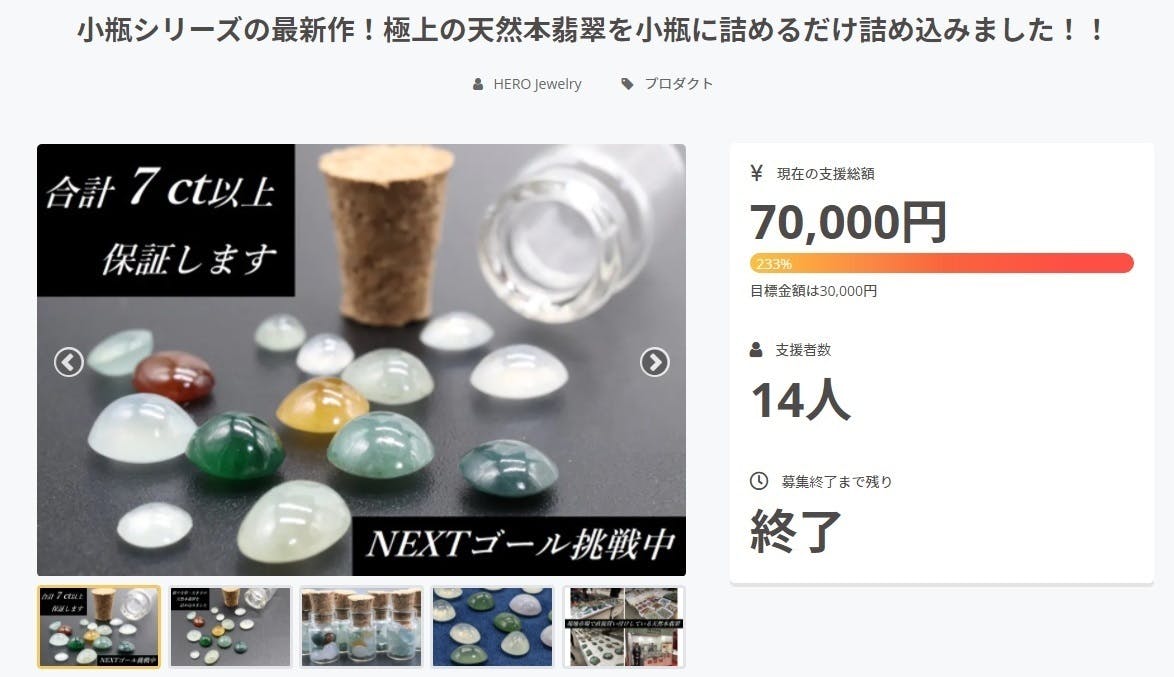Click the user icon beside HERO Jewelry

point(478,84)
